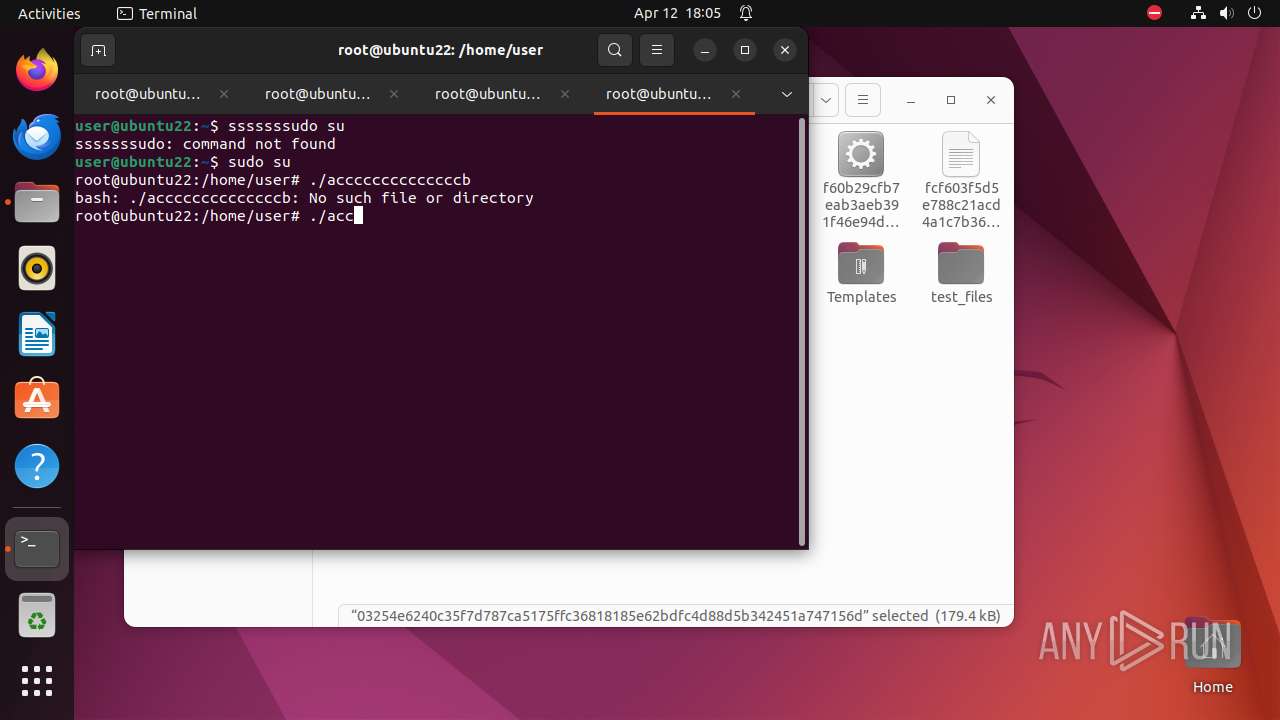Open Firefox from the dock
Image resolution: width=1280 pixels, height=720 pixels.
tap(37, 70)
